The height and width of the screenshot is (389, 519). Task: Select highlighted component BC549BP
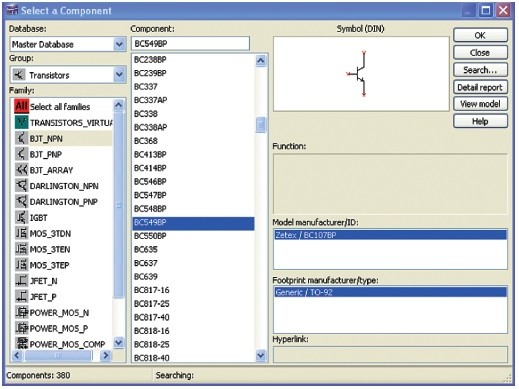click(193, 223)
